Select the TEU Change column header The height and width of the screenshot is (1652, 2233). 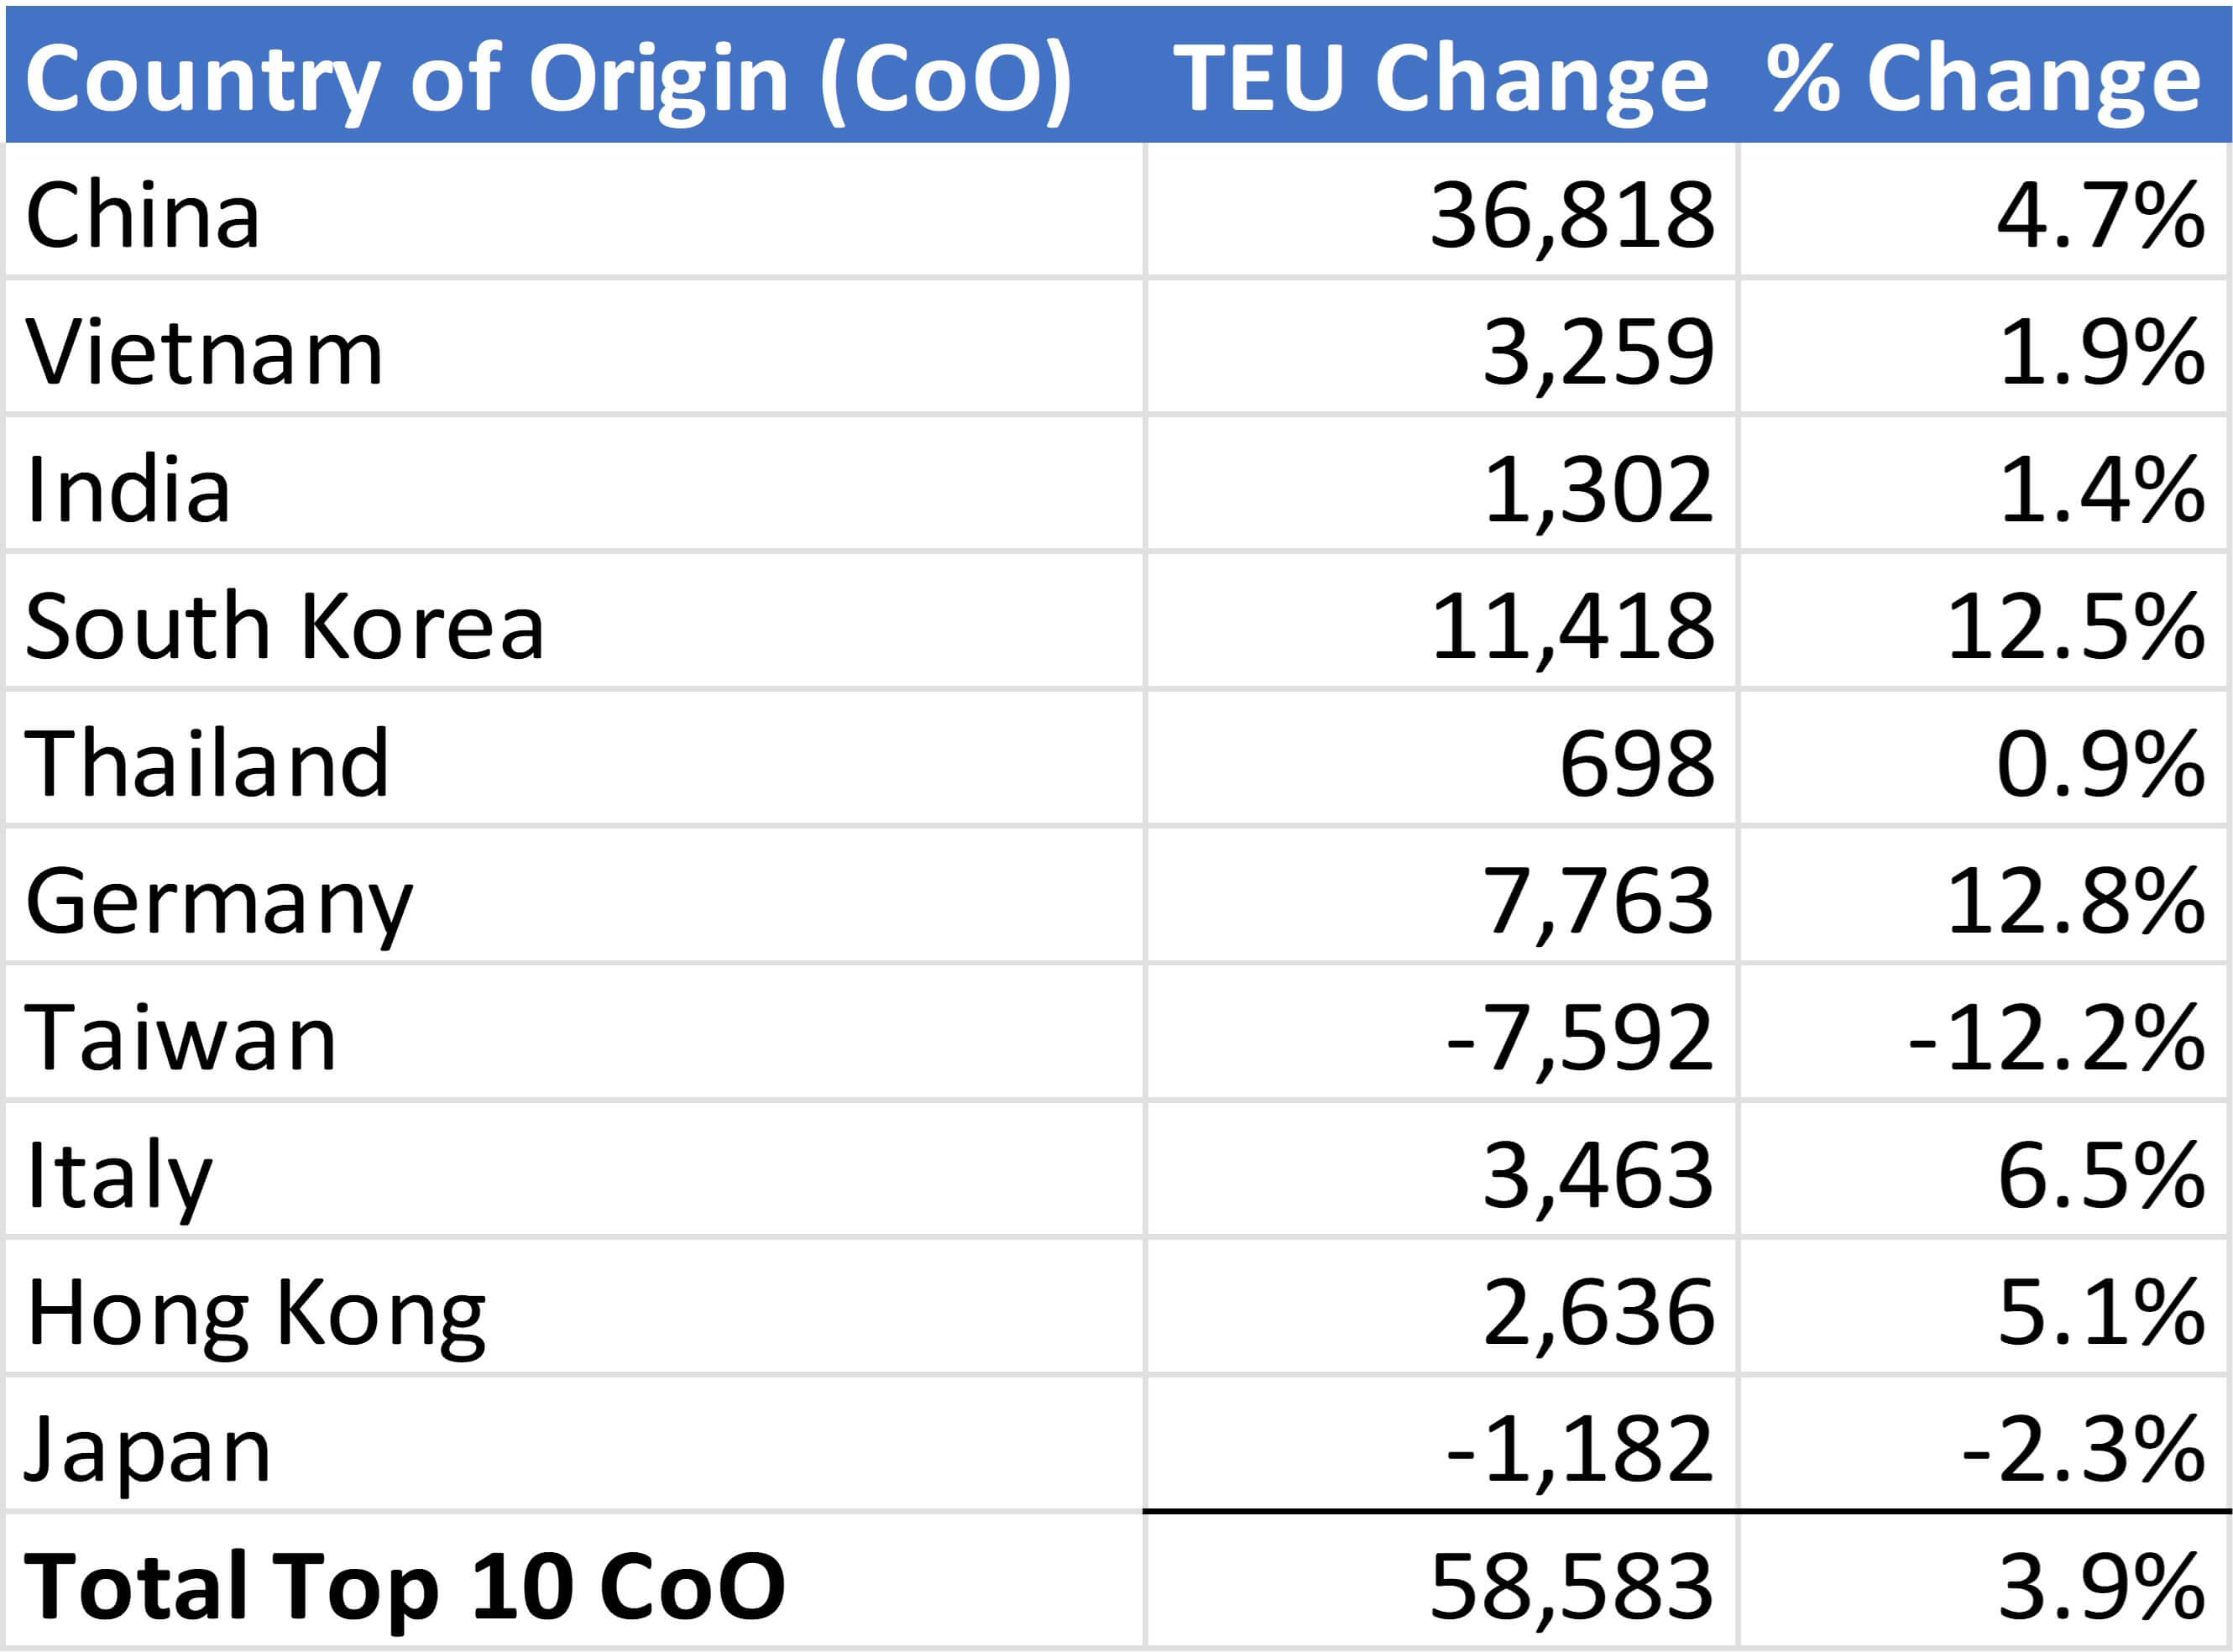coord(1440,78)
